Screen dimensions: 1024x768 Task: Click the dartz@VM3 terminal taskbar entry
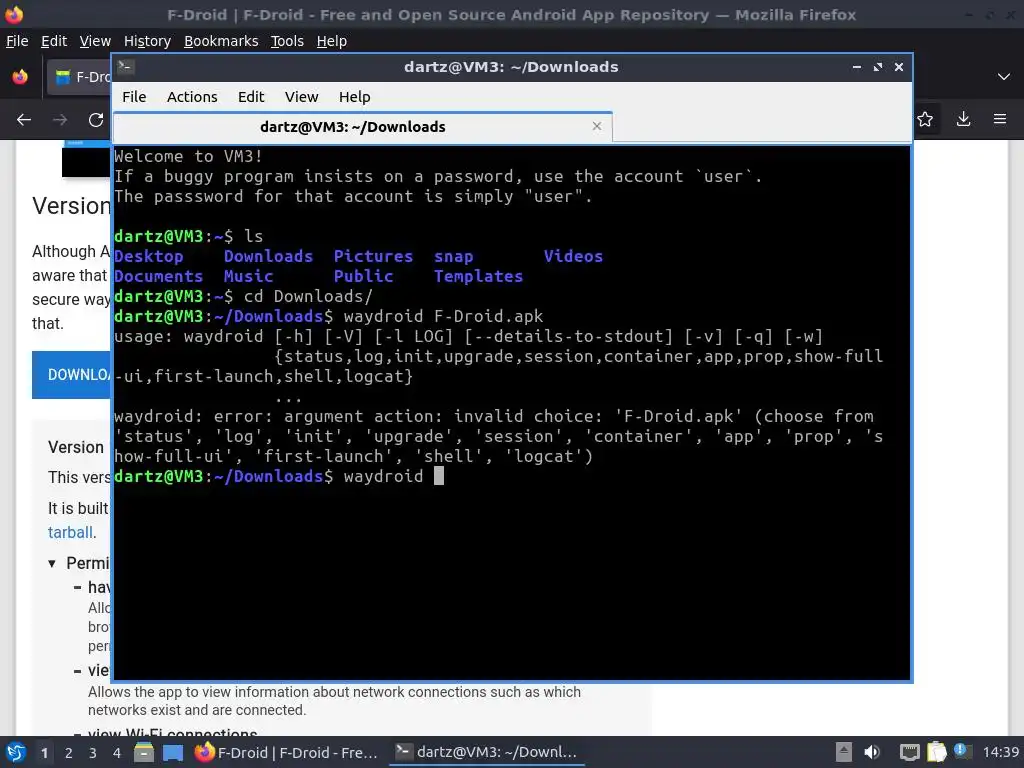pos(487,752)
